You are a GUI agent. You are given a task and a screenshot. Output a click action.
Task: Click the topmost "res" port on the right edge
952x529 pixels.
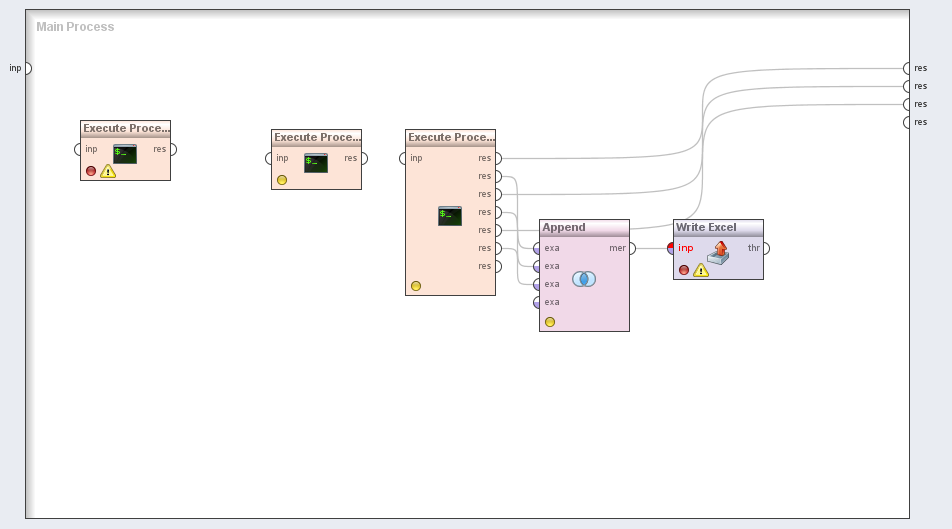907,68
